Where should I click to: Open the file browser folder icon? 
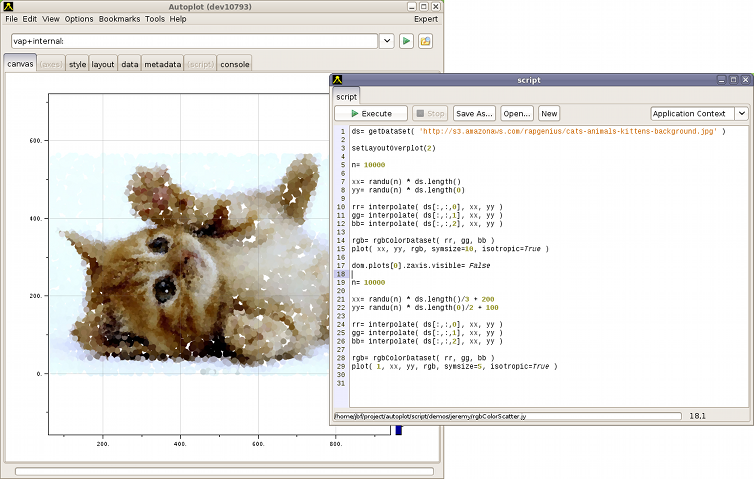click(425, 41)
